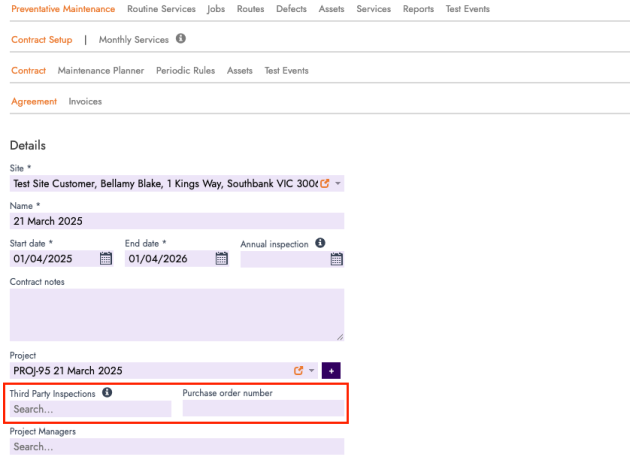Image resolution: width=630 pixels, height=463 pixels.
Task: Open the Project Managers search box
Action: [x=176, y=447]
